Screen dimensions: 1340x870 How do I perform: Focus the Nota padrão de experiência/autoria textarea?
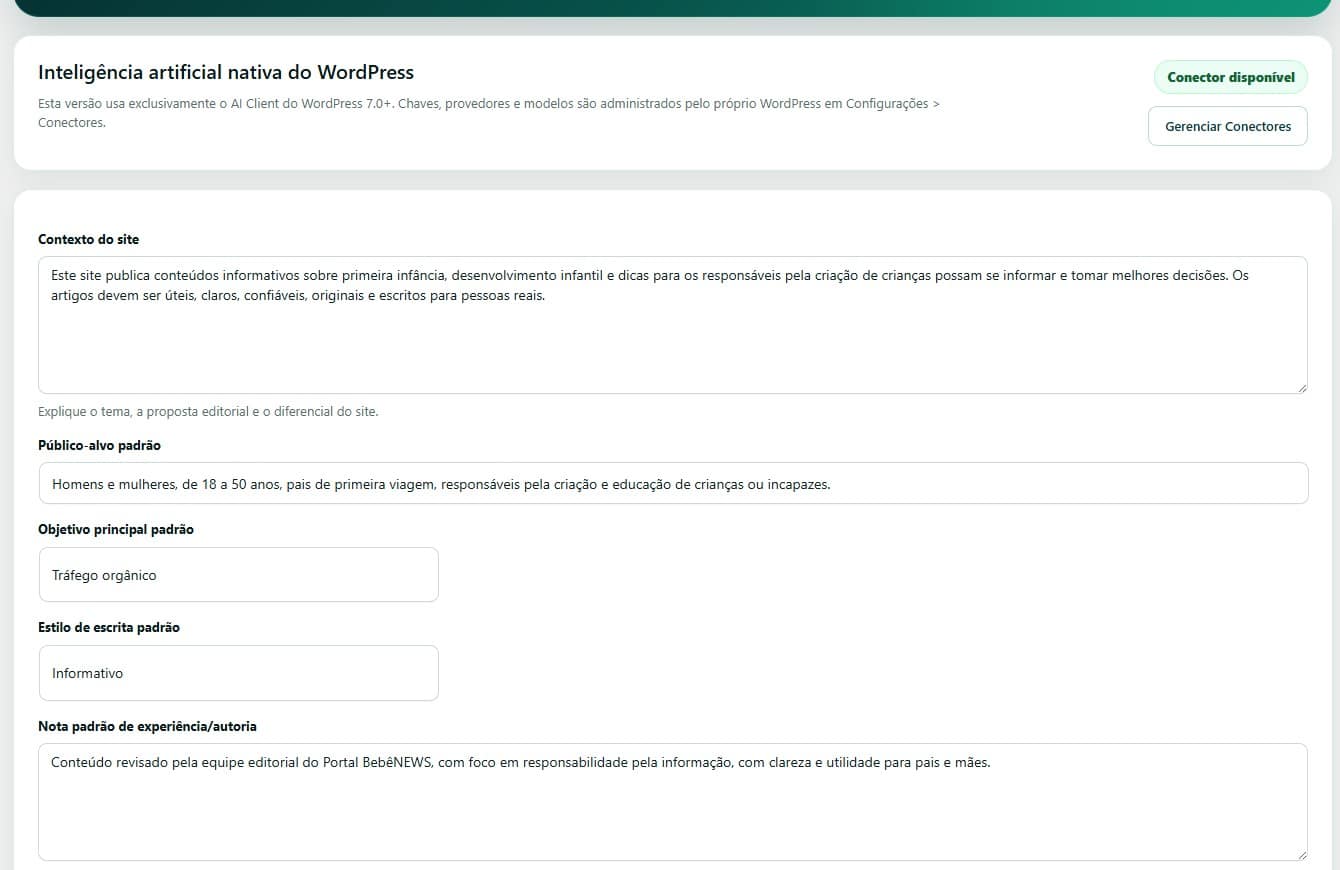(672, 802)
